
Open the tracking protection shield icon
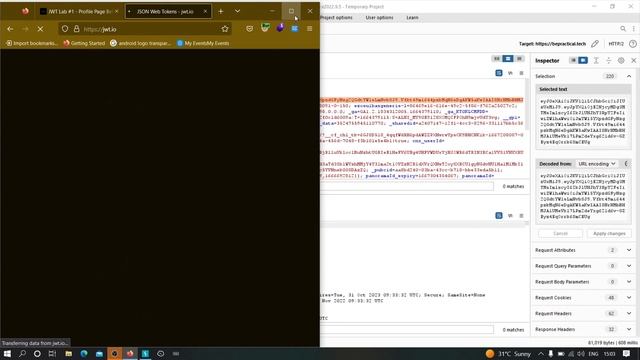click(65, 29)
